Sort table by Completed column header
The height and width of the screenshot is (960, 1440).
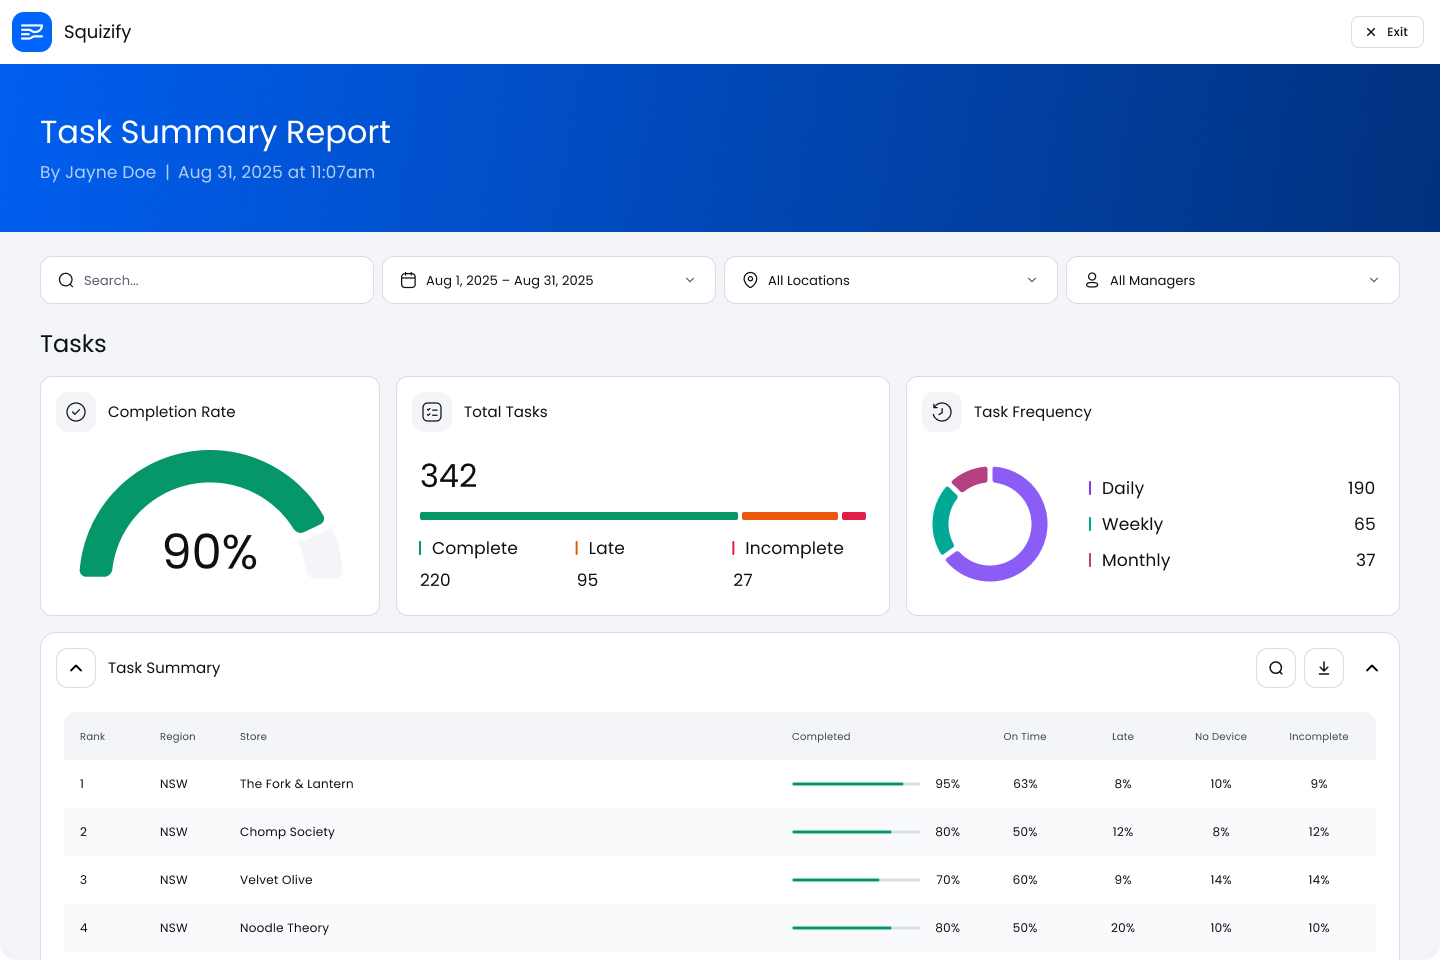tap(821, 737)
